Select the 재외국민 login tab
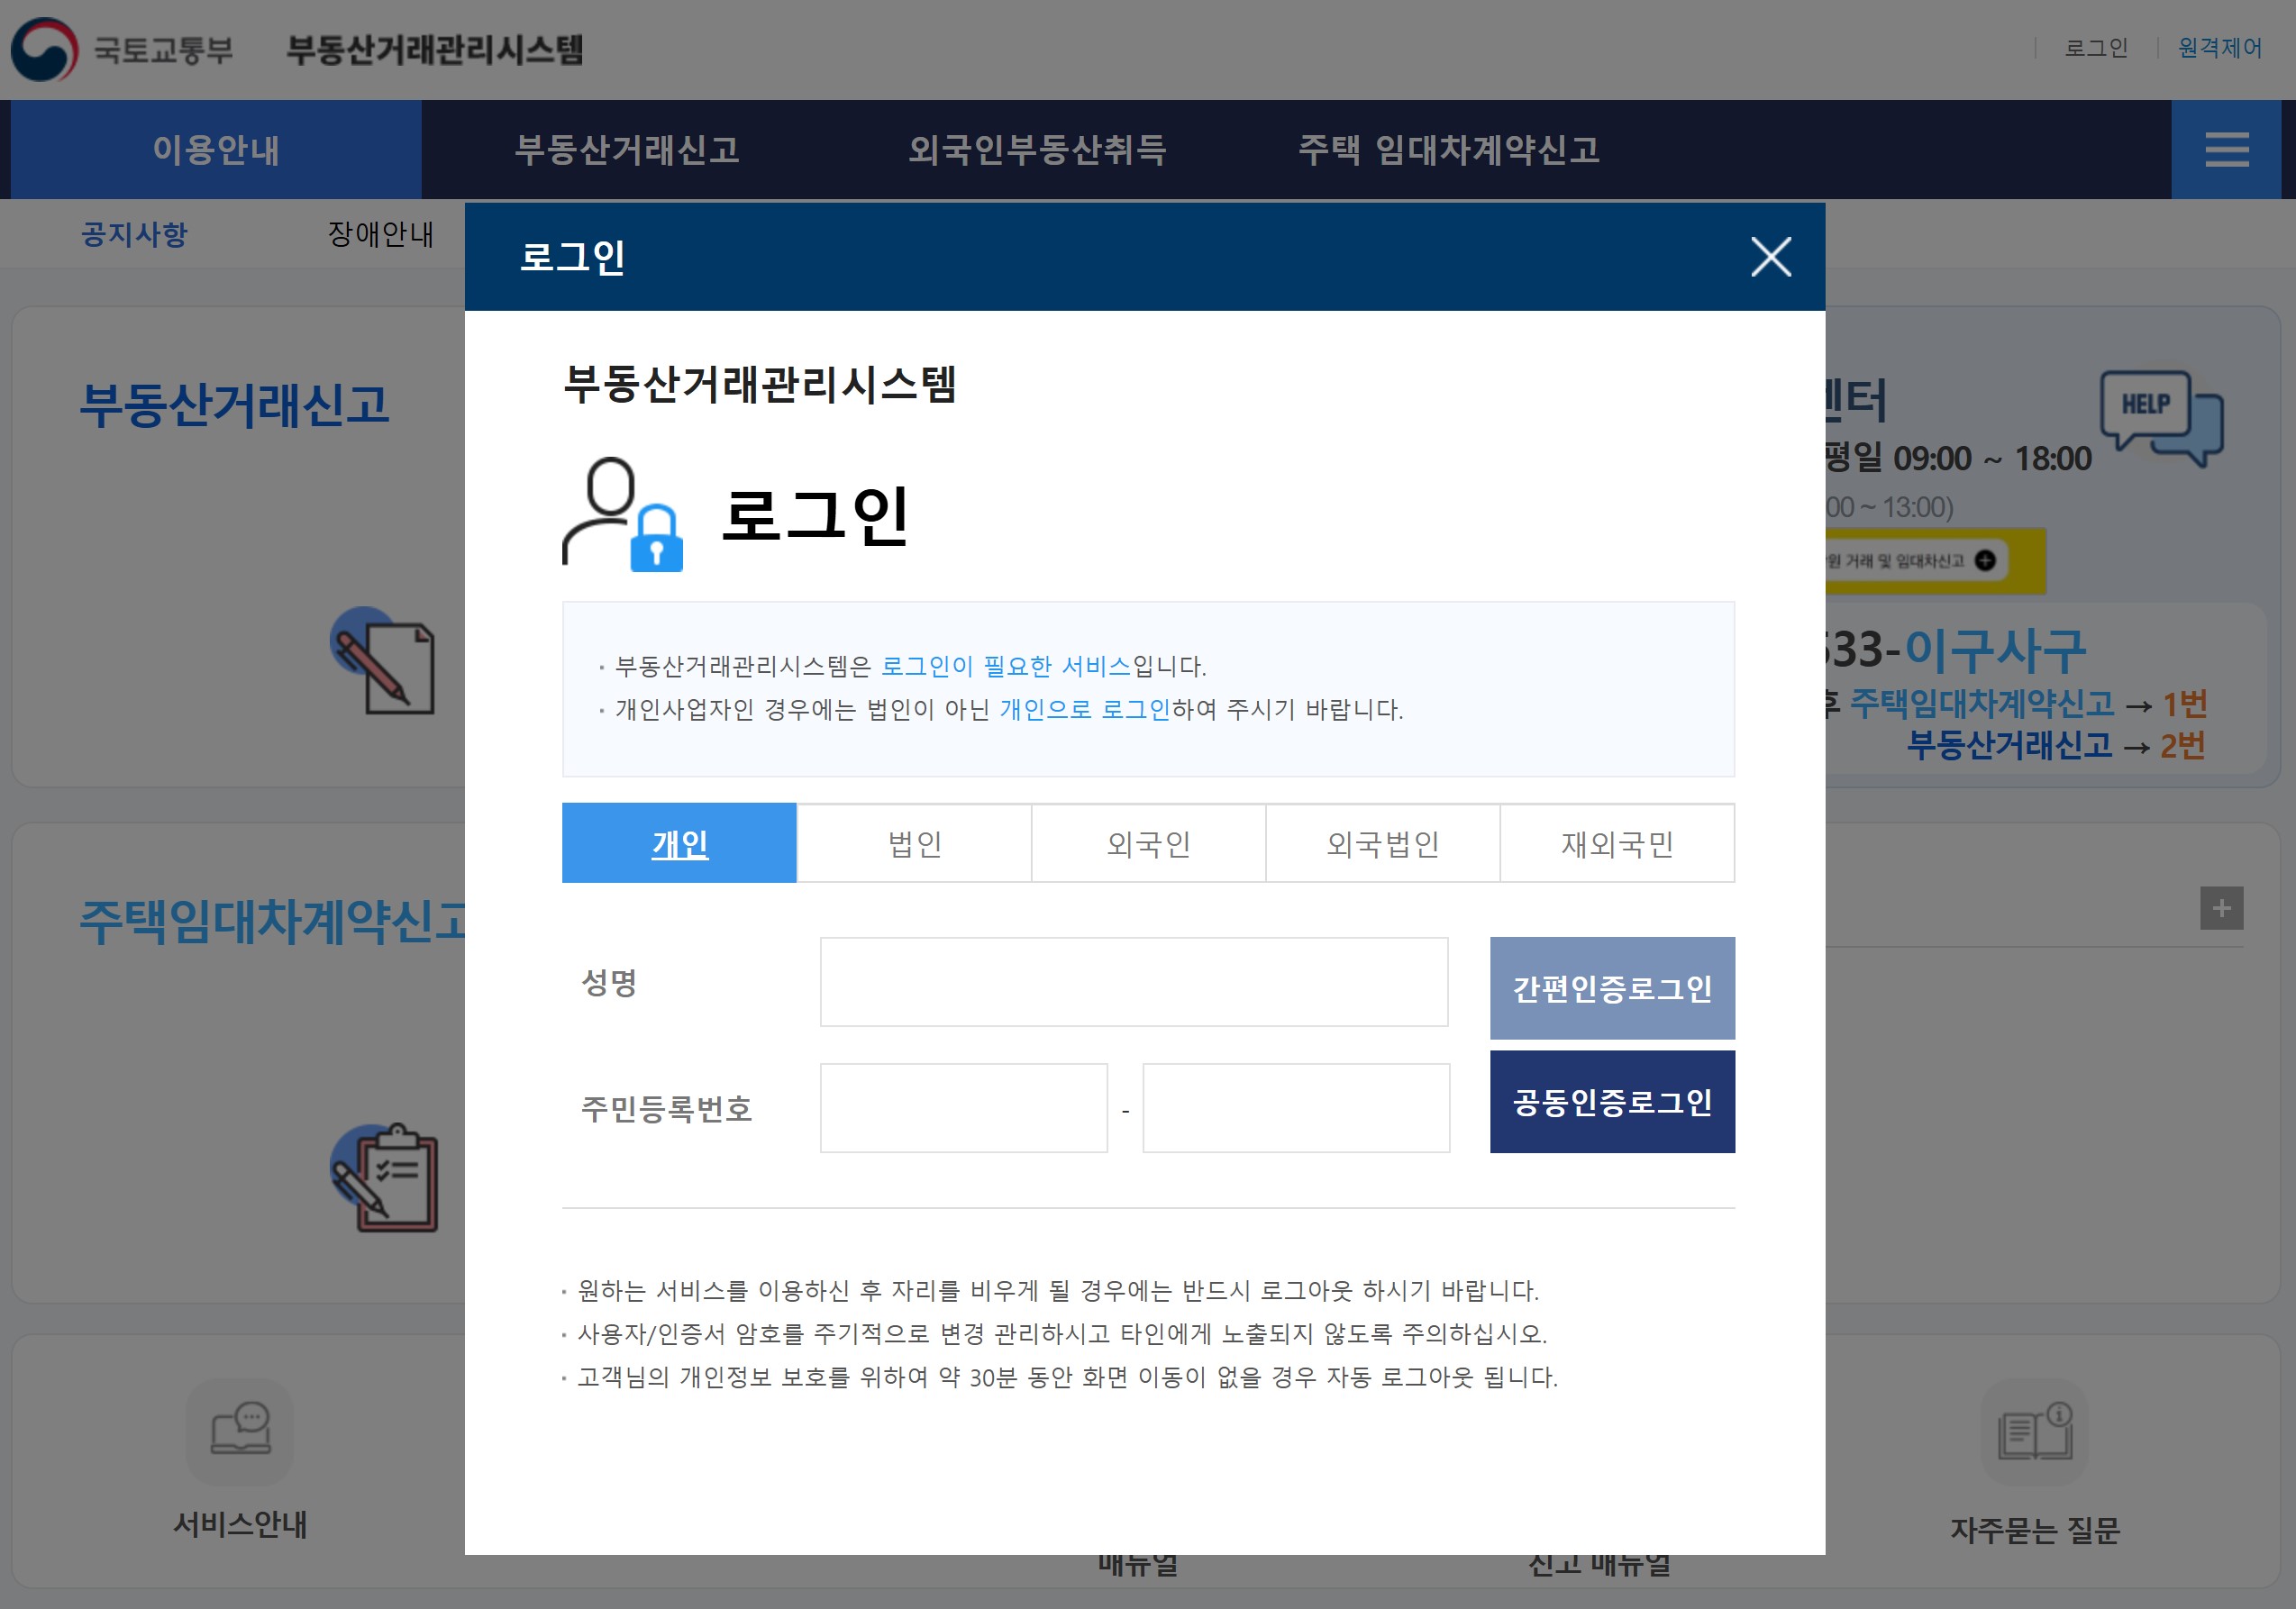The image size is (2296, 1609). click(1617, 843)
